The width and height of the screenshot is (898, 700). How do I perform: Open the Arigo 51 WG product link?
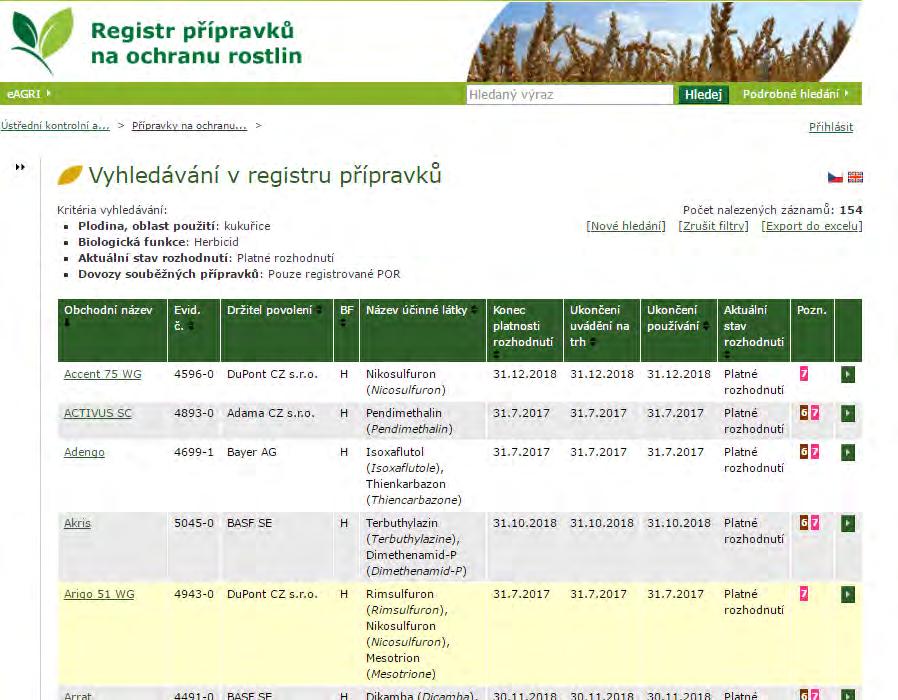pos(99,594)
